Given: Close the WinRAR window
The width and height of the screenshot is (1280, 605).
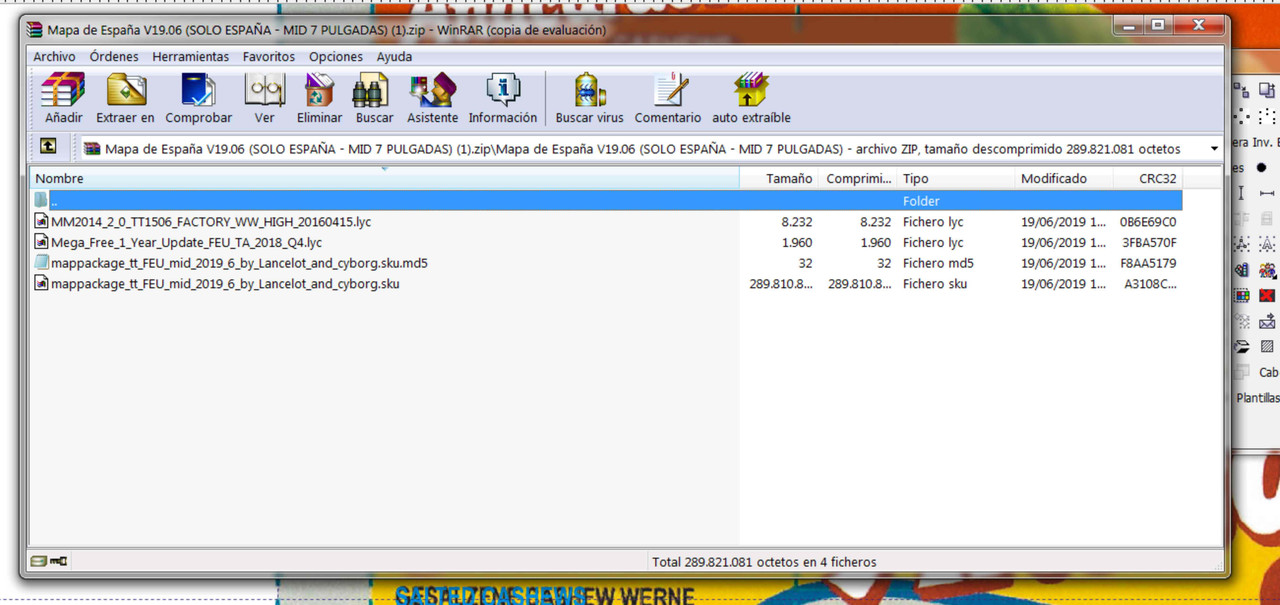Looking at the screenshot, I should click(1197, 25).
